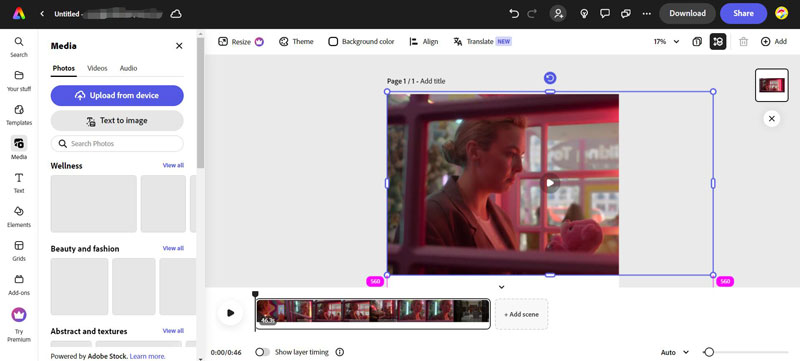The width and height of the screenshot is (800, 361).
Task: Open the user profile avatar
Action: (x=782, y=13)
